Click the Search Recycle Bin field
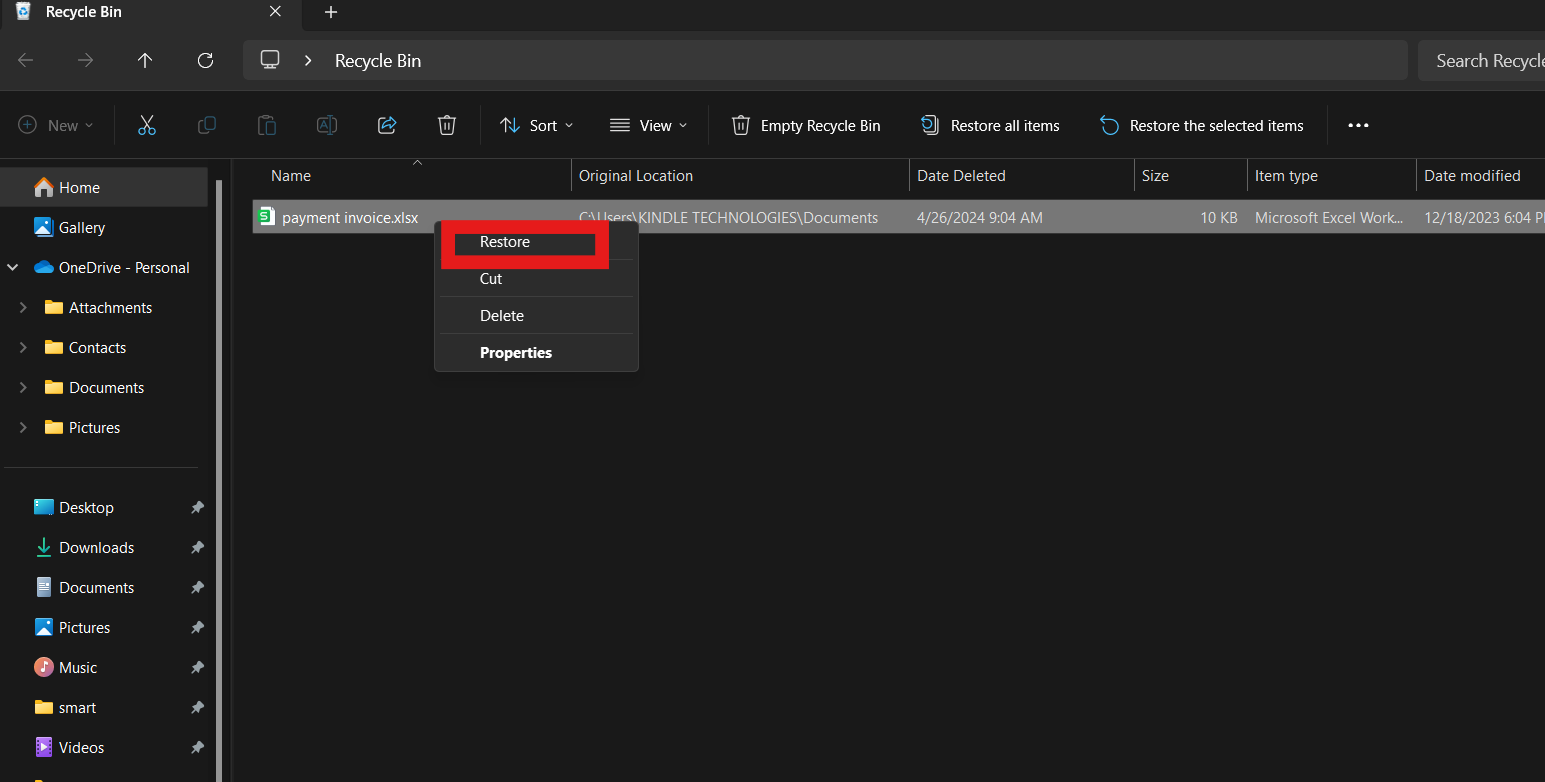This screenshot has height=782, width=1545. click(x=1482, y=61)
